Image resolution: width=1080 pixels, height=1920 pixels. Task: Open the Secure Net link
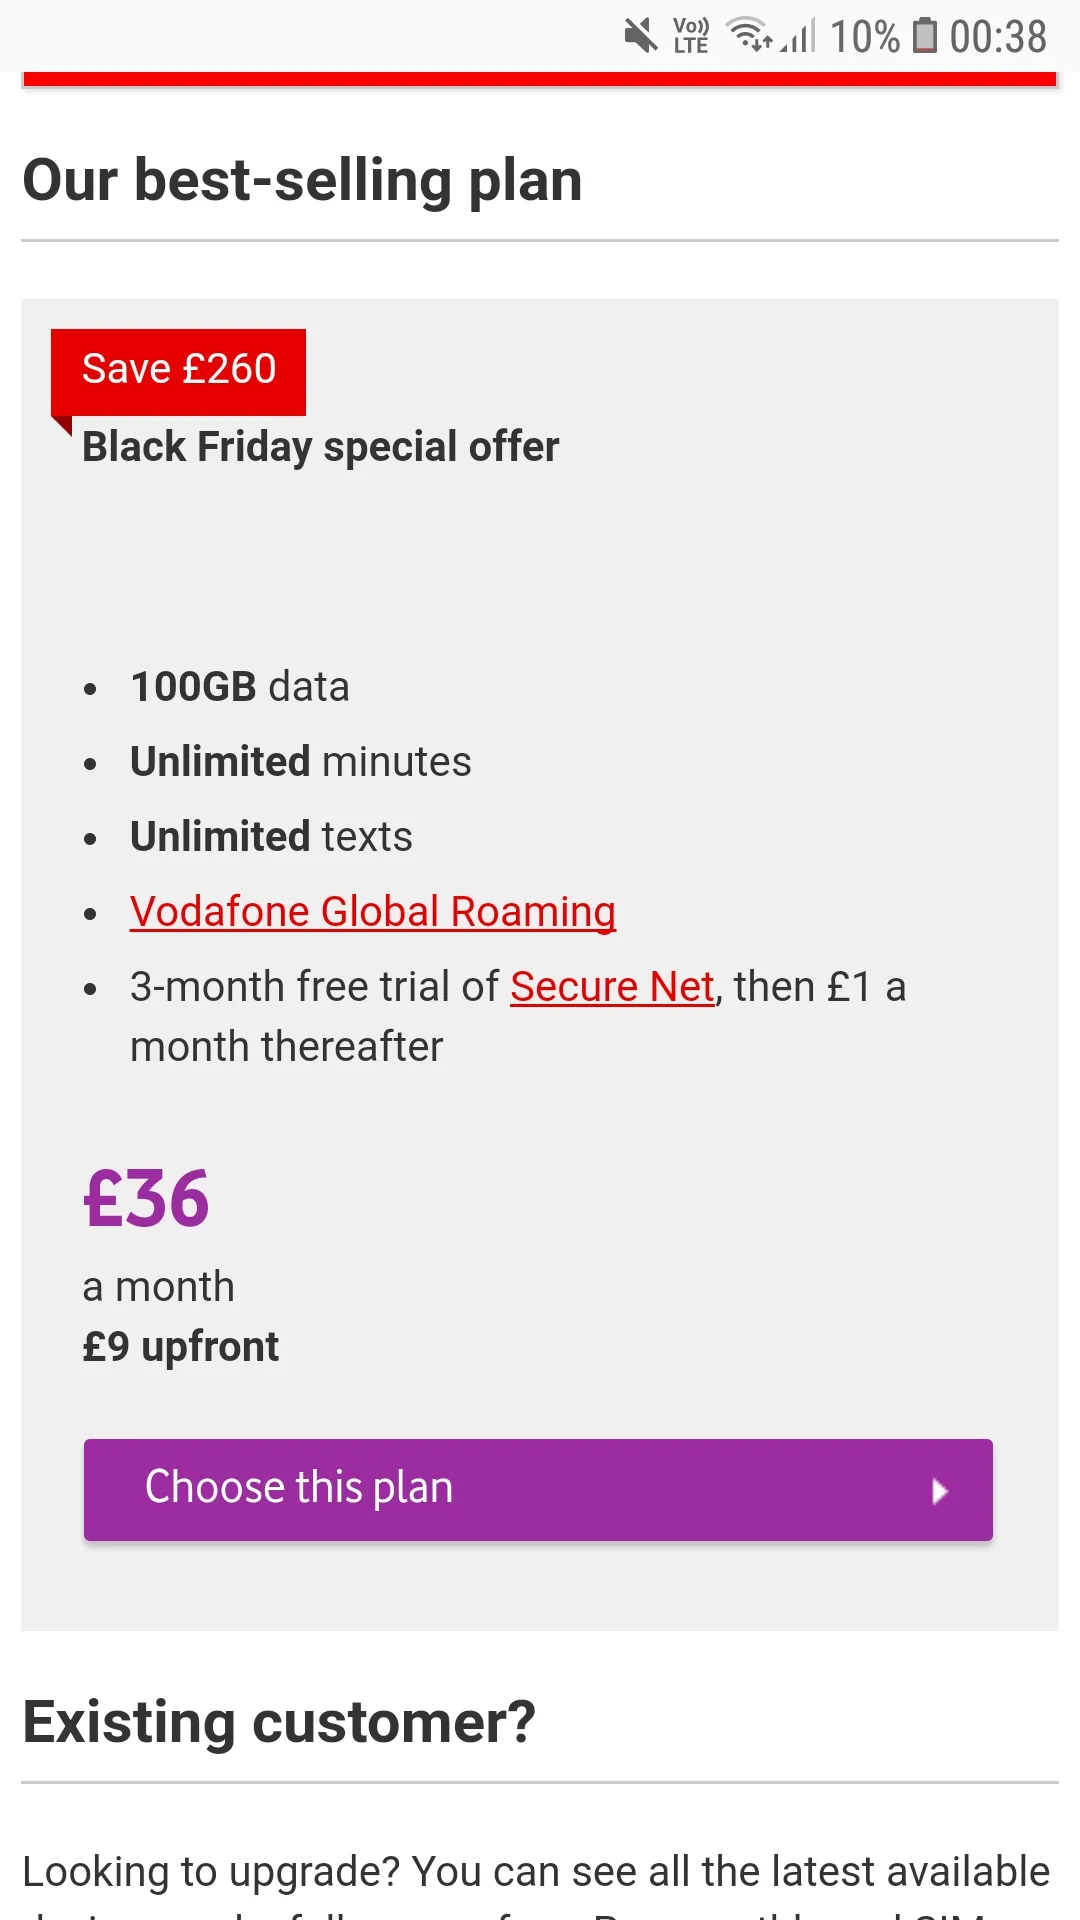pos(612,987)
